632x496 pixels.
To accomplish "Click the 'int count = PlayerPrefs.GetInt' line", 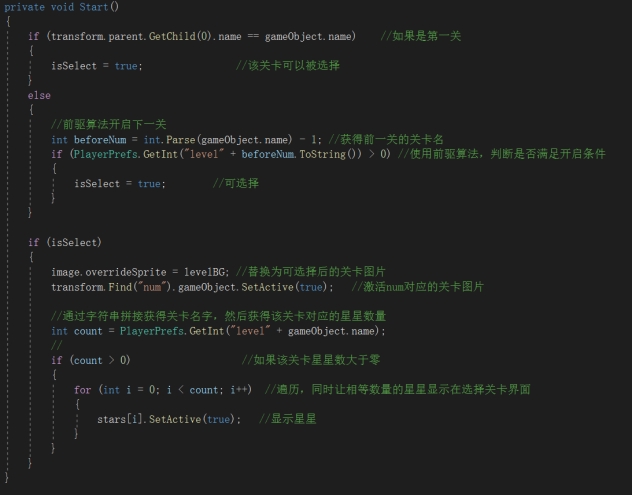I will point(218,331).
